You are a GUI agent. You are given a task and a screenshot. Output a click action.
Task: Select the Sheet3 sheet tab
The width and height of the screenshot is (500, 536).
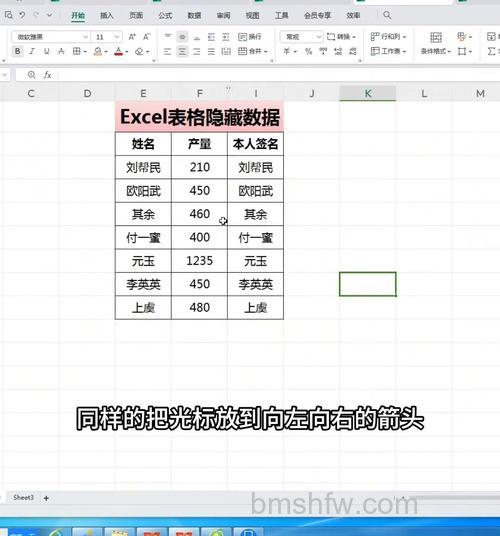coord(23,498)
